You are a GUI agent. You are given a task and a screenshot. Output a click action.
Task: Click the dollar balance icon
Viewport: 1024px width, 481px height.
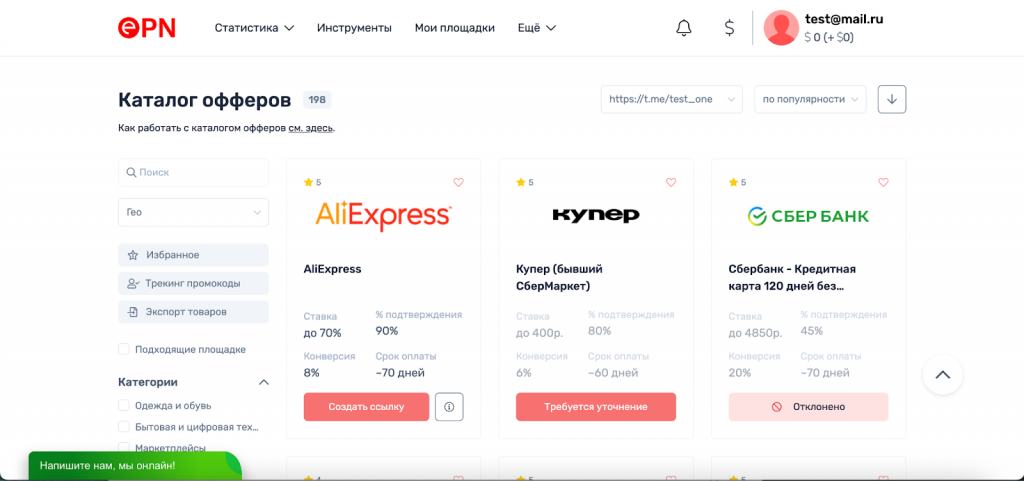click(729, 28)
